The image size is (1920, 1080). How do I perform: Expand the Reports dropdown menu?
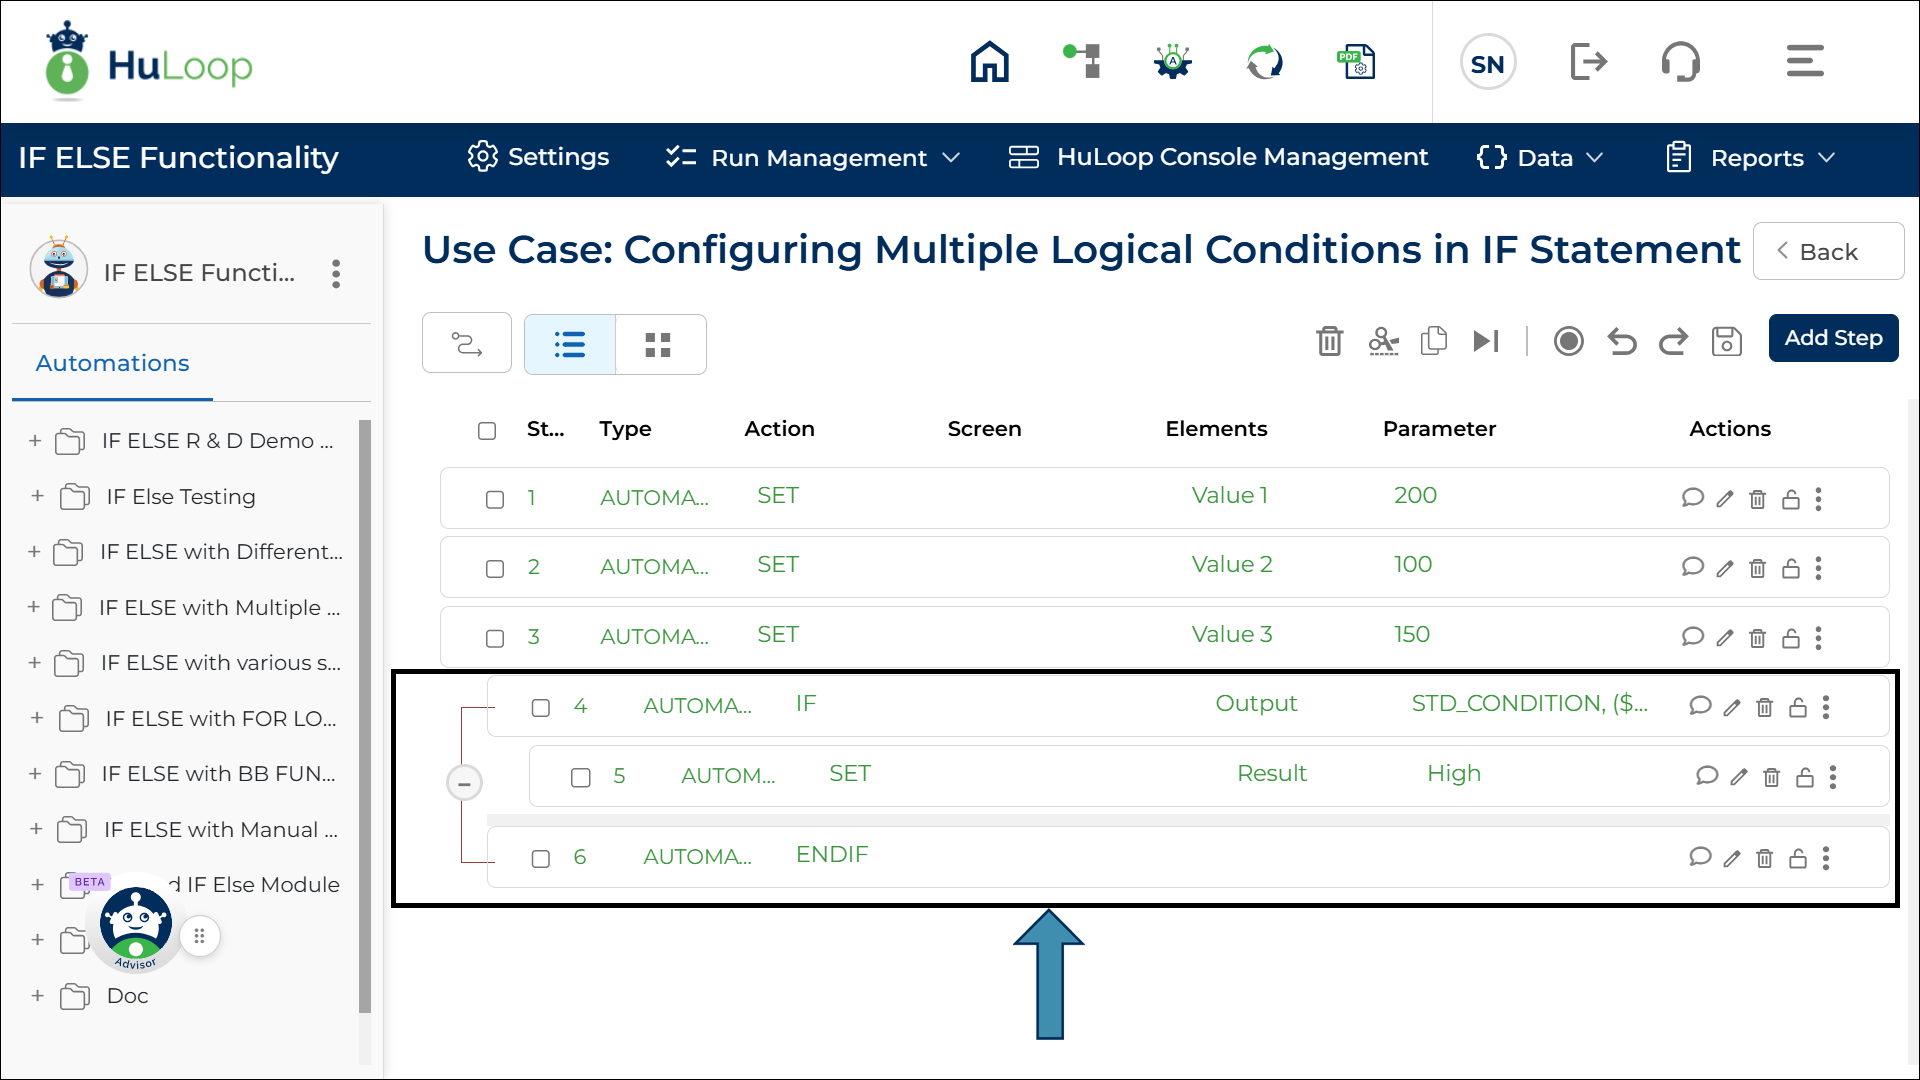click(1749, 157)
